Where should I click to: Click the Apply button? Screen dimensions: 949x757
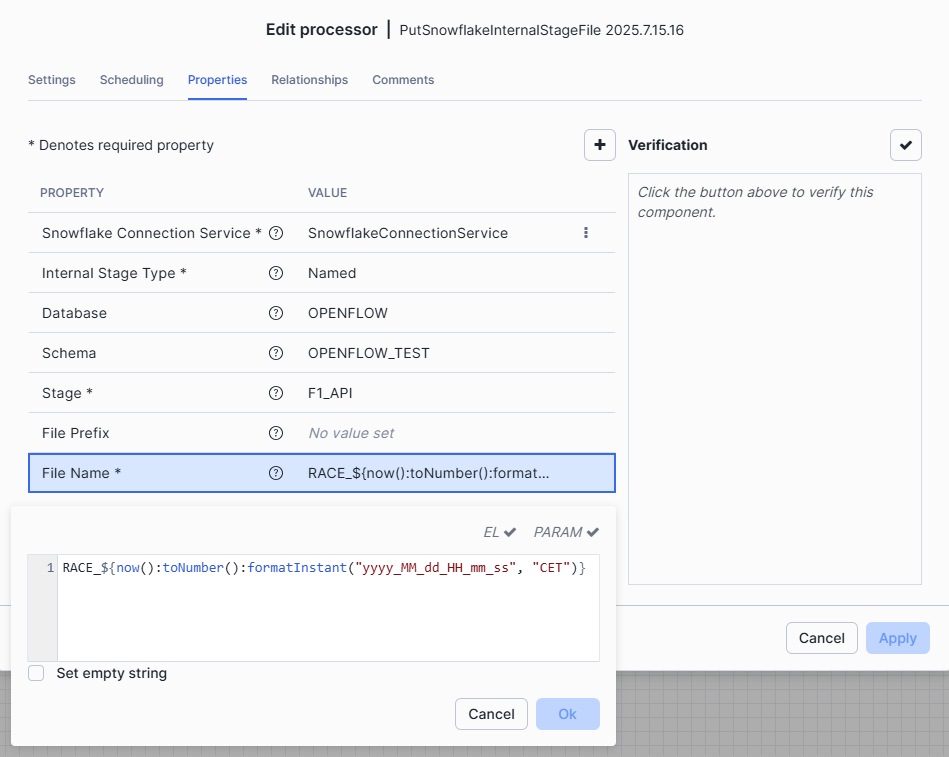pyautogui.click(x=897, y=638)
